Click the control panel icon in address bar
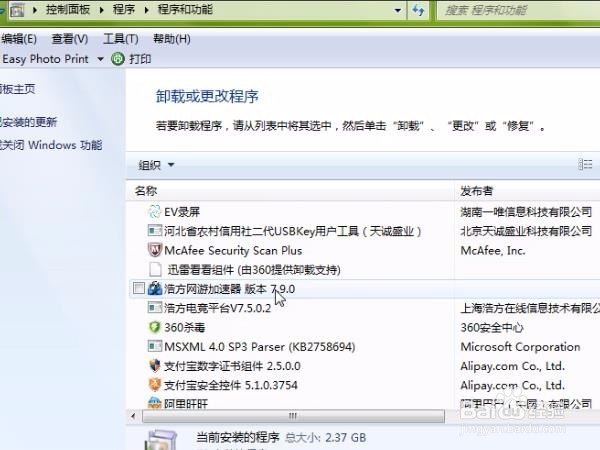 [x=16, y=10]
